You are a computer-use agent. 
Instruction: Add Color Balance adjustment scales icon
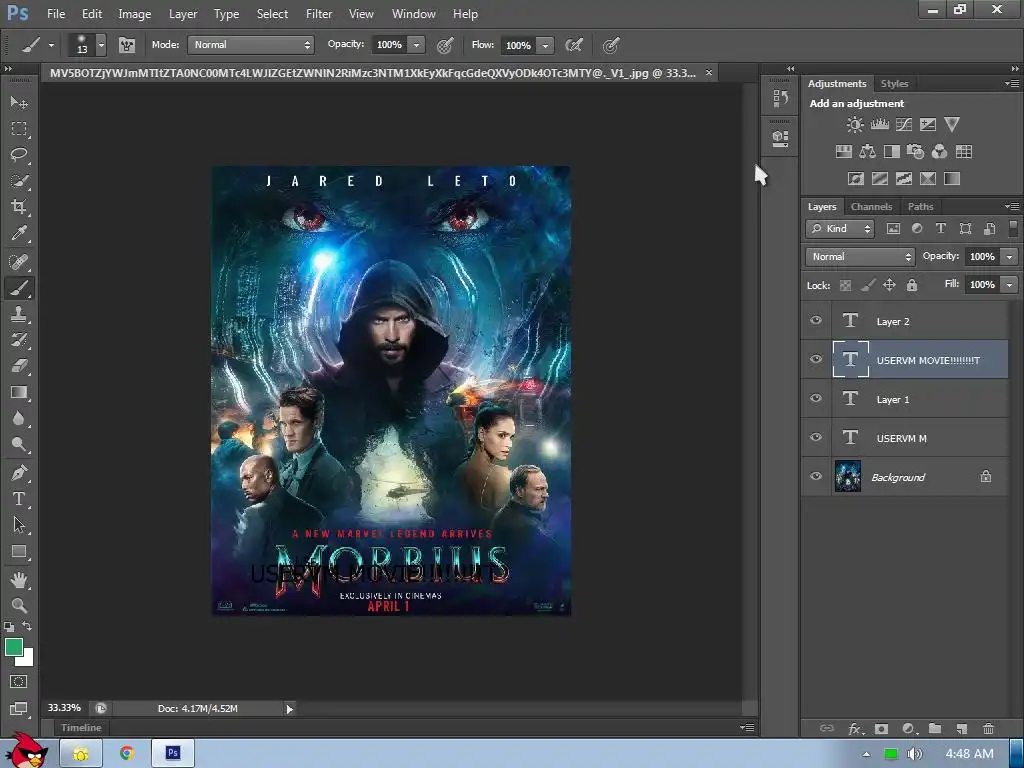pos(867,152)
